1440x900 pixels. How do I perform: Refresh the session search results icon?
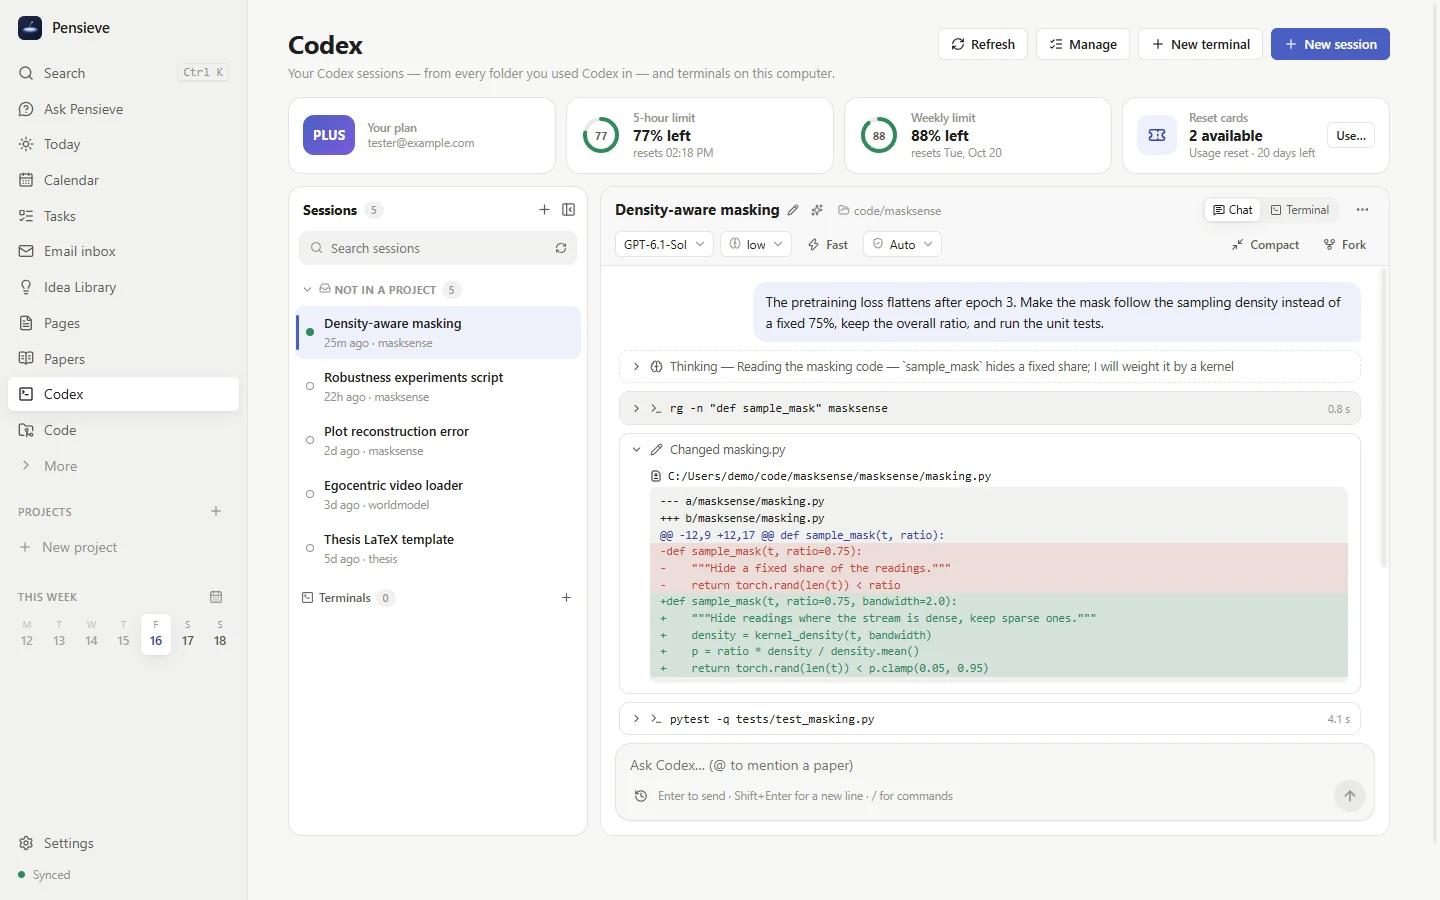click(561, 248)
